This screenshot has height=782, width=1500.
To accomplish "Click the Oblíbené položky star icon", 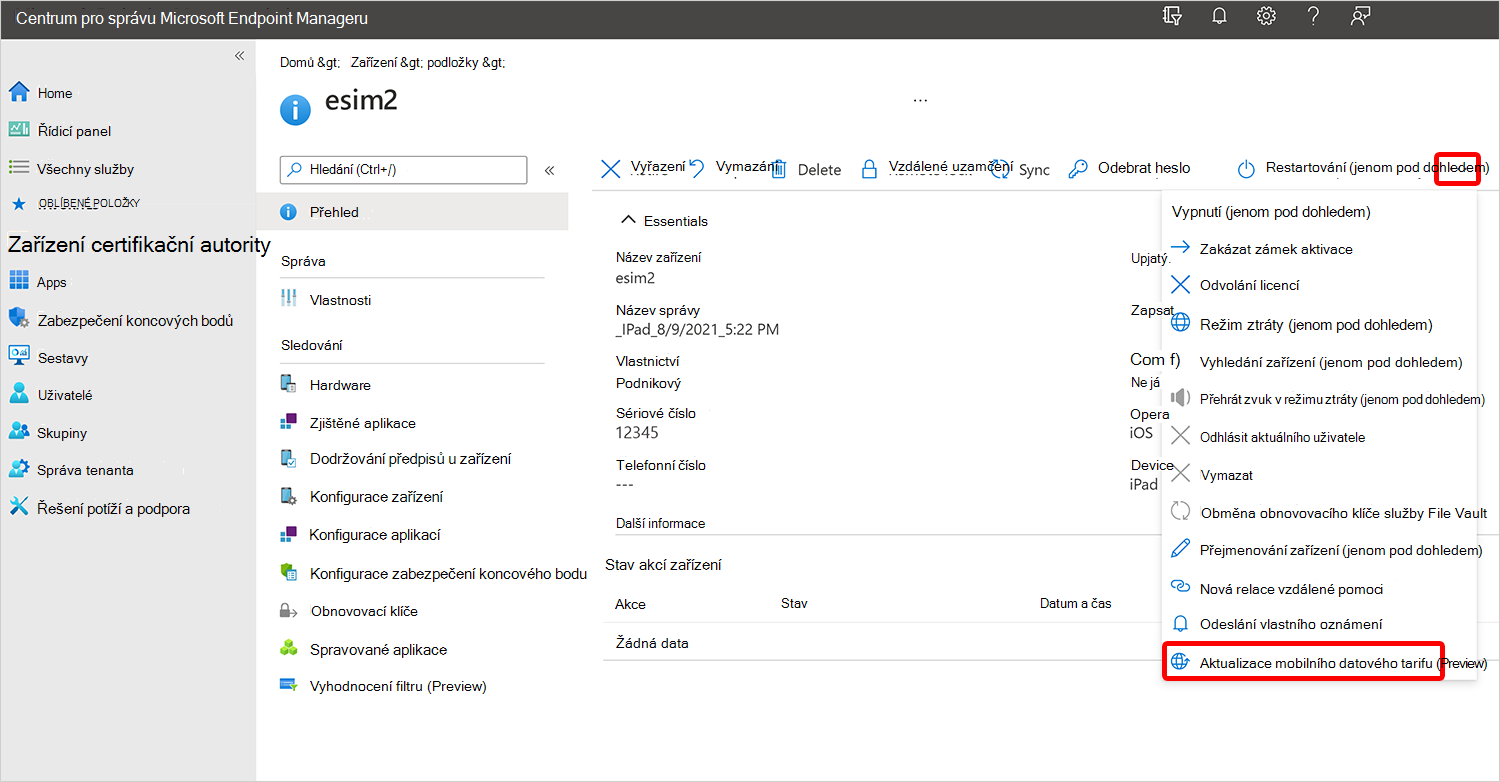I will click(19, 204).
